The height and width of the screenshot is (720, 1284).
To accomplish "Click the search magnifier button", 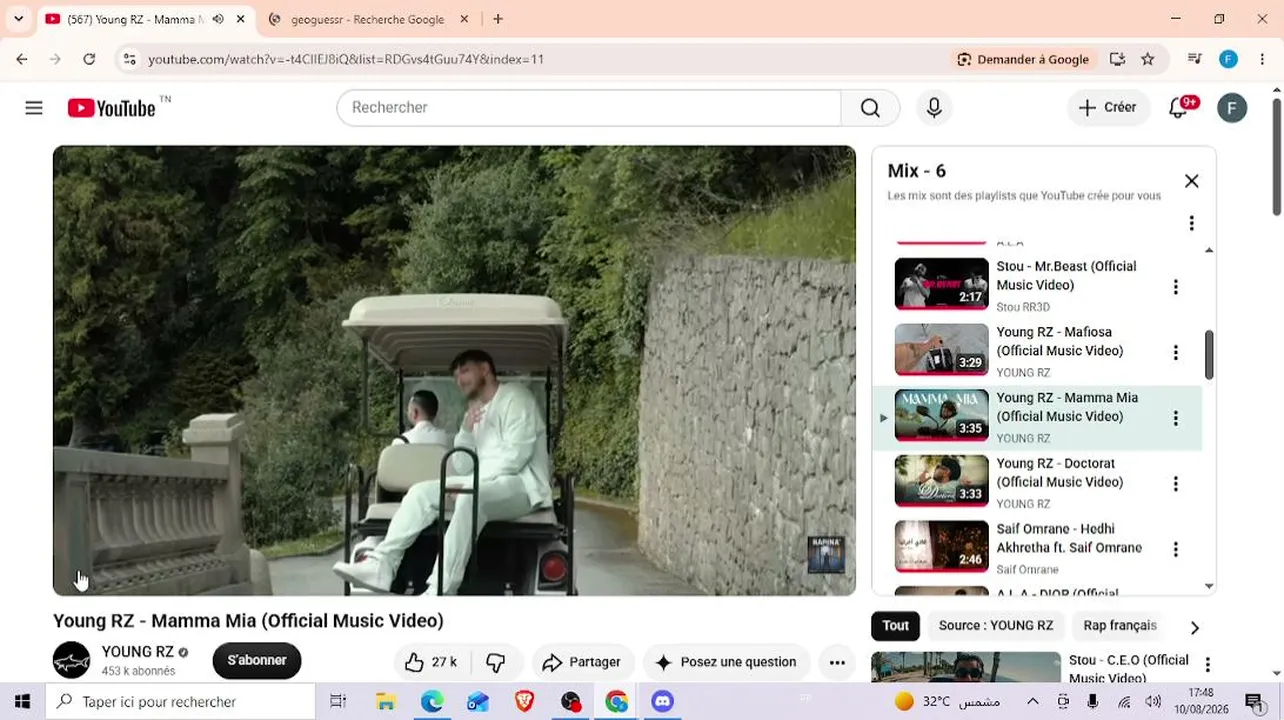I will 870,108.
